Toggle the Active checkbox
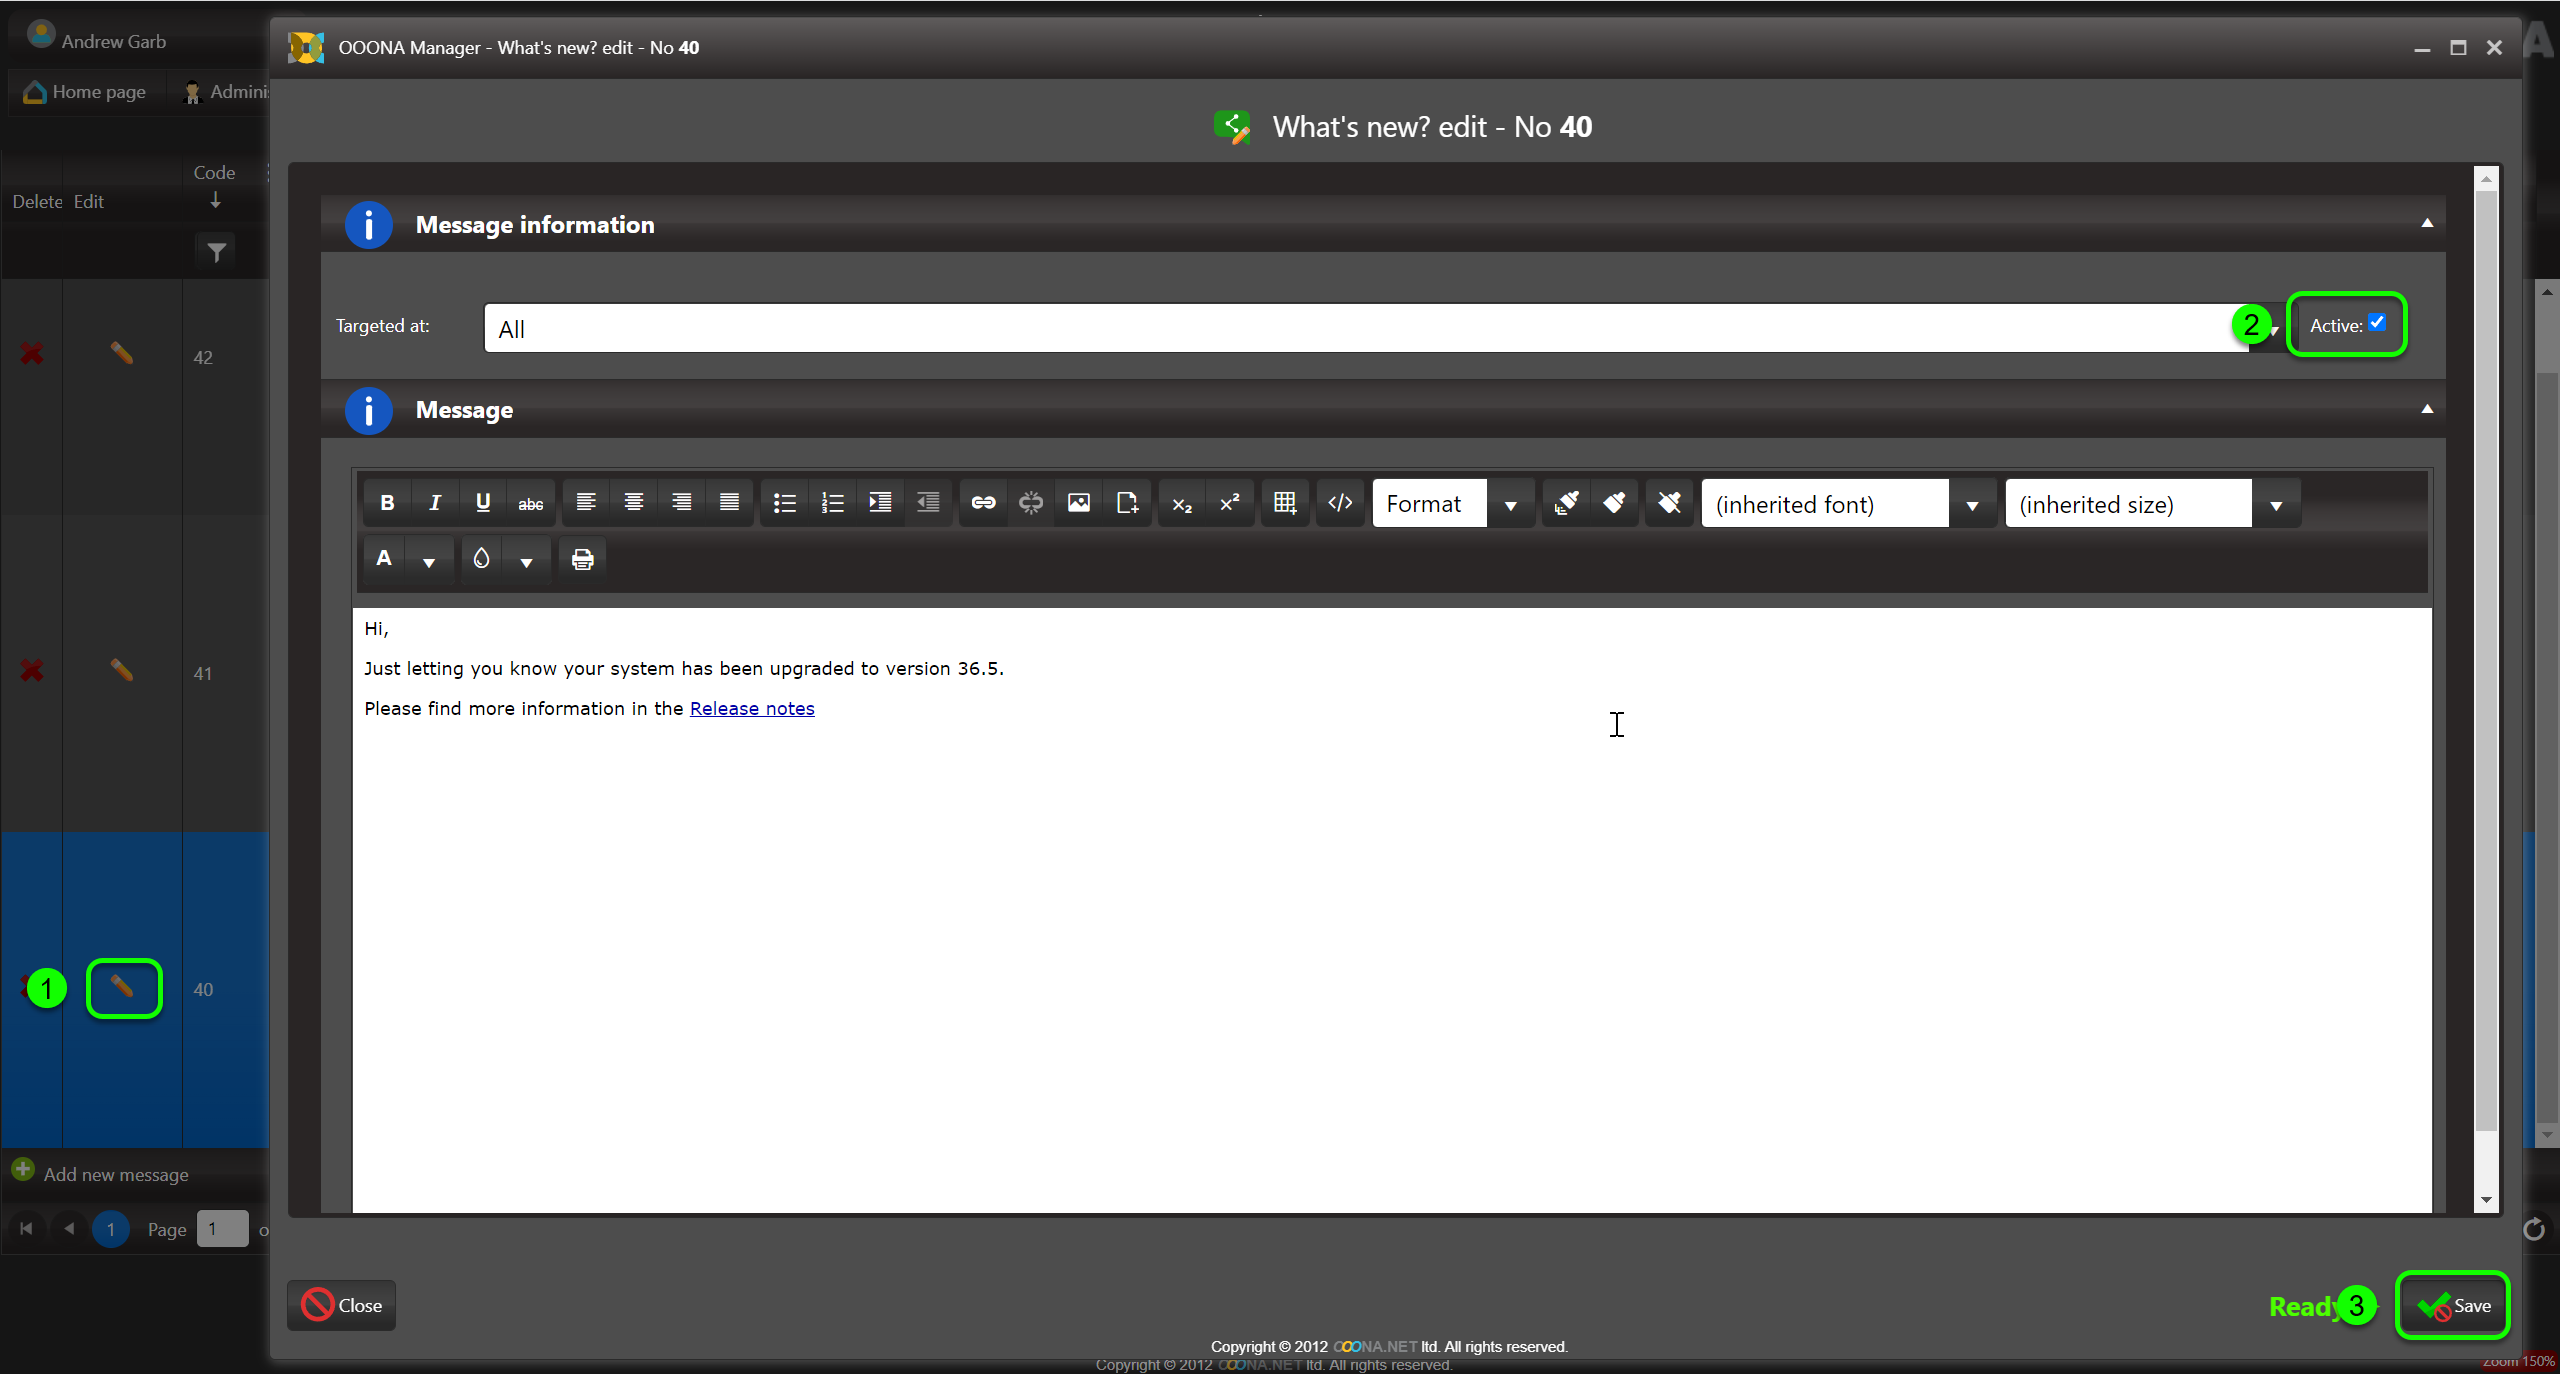Viewport: 2560px width, 1374px height. (2377, 323)
